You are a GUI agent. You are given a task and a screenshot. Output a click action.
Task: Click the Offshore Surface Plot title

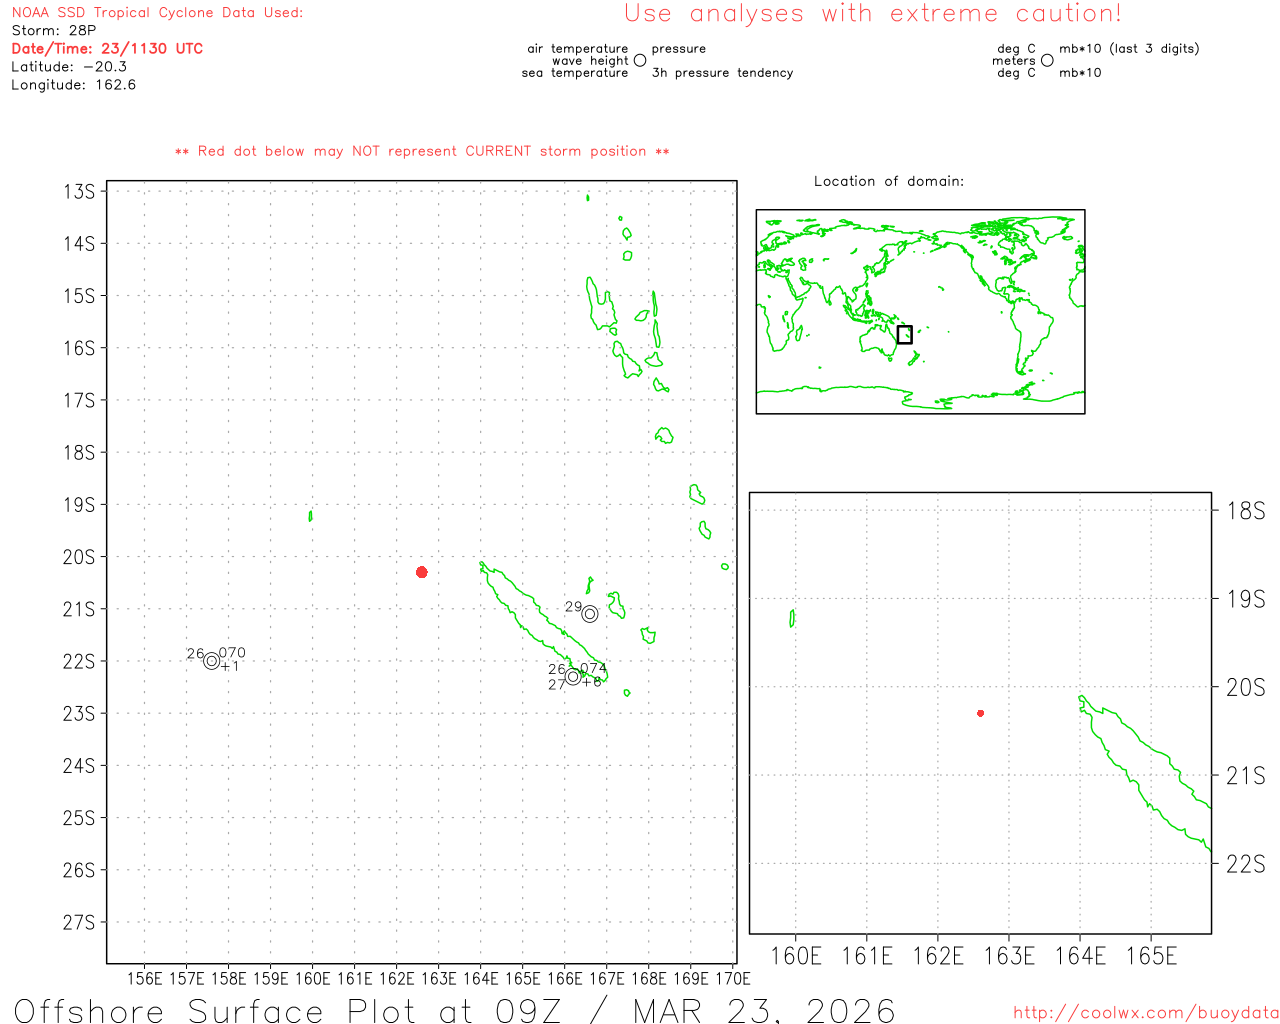click(x=454, y=1010)
